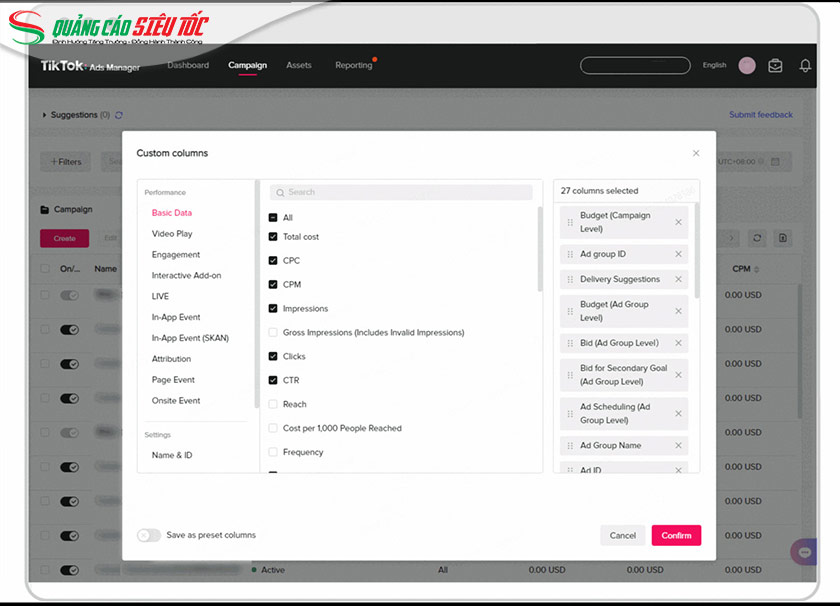Uncheck the Total cost checkbox
This screenshot has width=840, height=606.
273,237
